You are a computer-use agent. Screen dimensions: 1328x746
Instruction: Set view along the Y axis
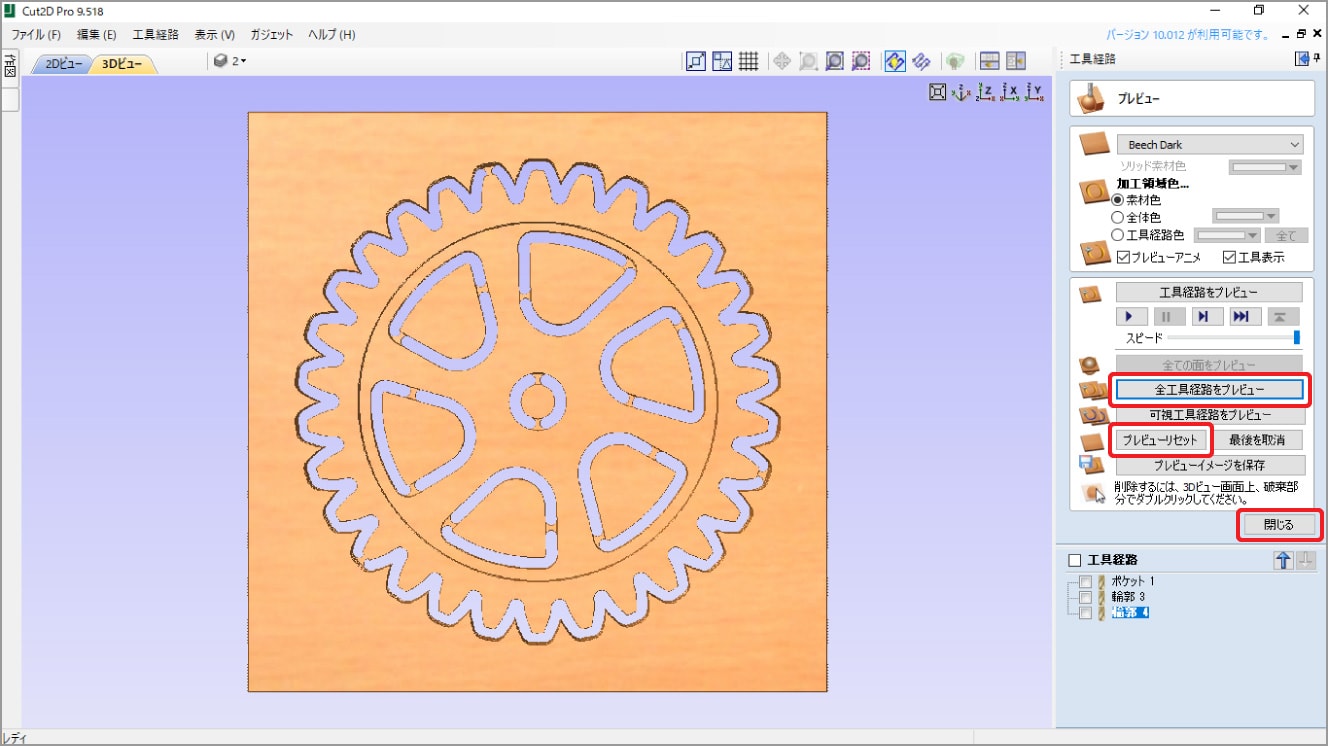[x=1034, y=93]
